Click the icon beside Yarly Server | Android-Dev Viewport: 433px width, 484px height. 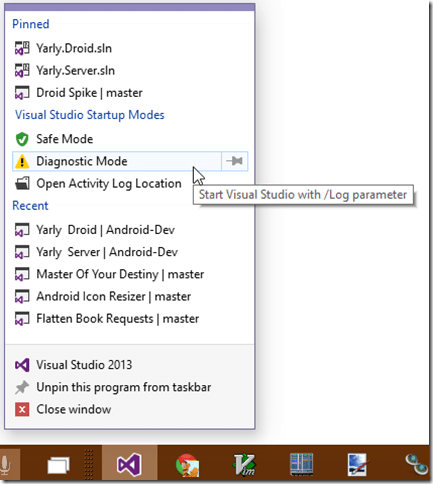22,252
